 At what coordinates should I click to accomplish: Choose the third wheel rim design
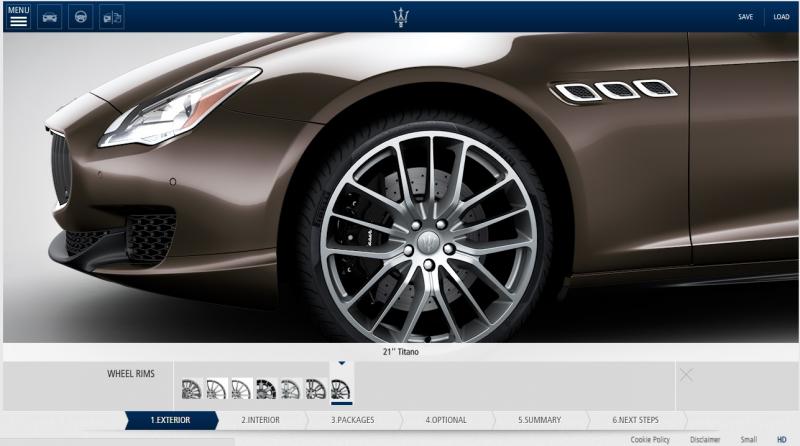(x=241, y=389)
